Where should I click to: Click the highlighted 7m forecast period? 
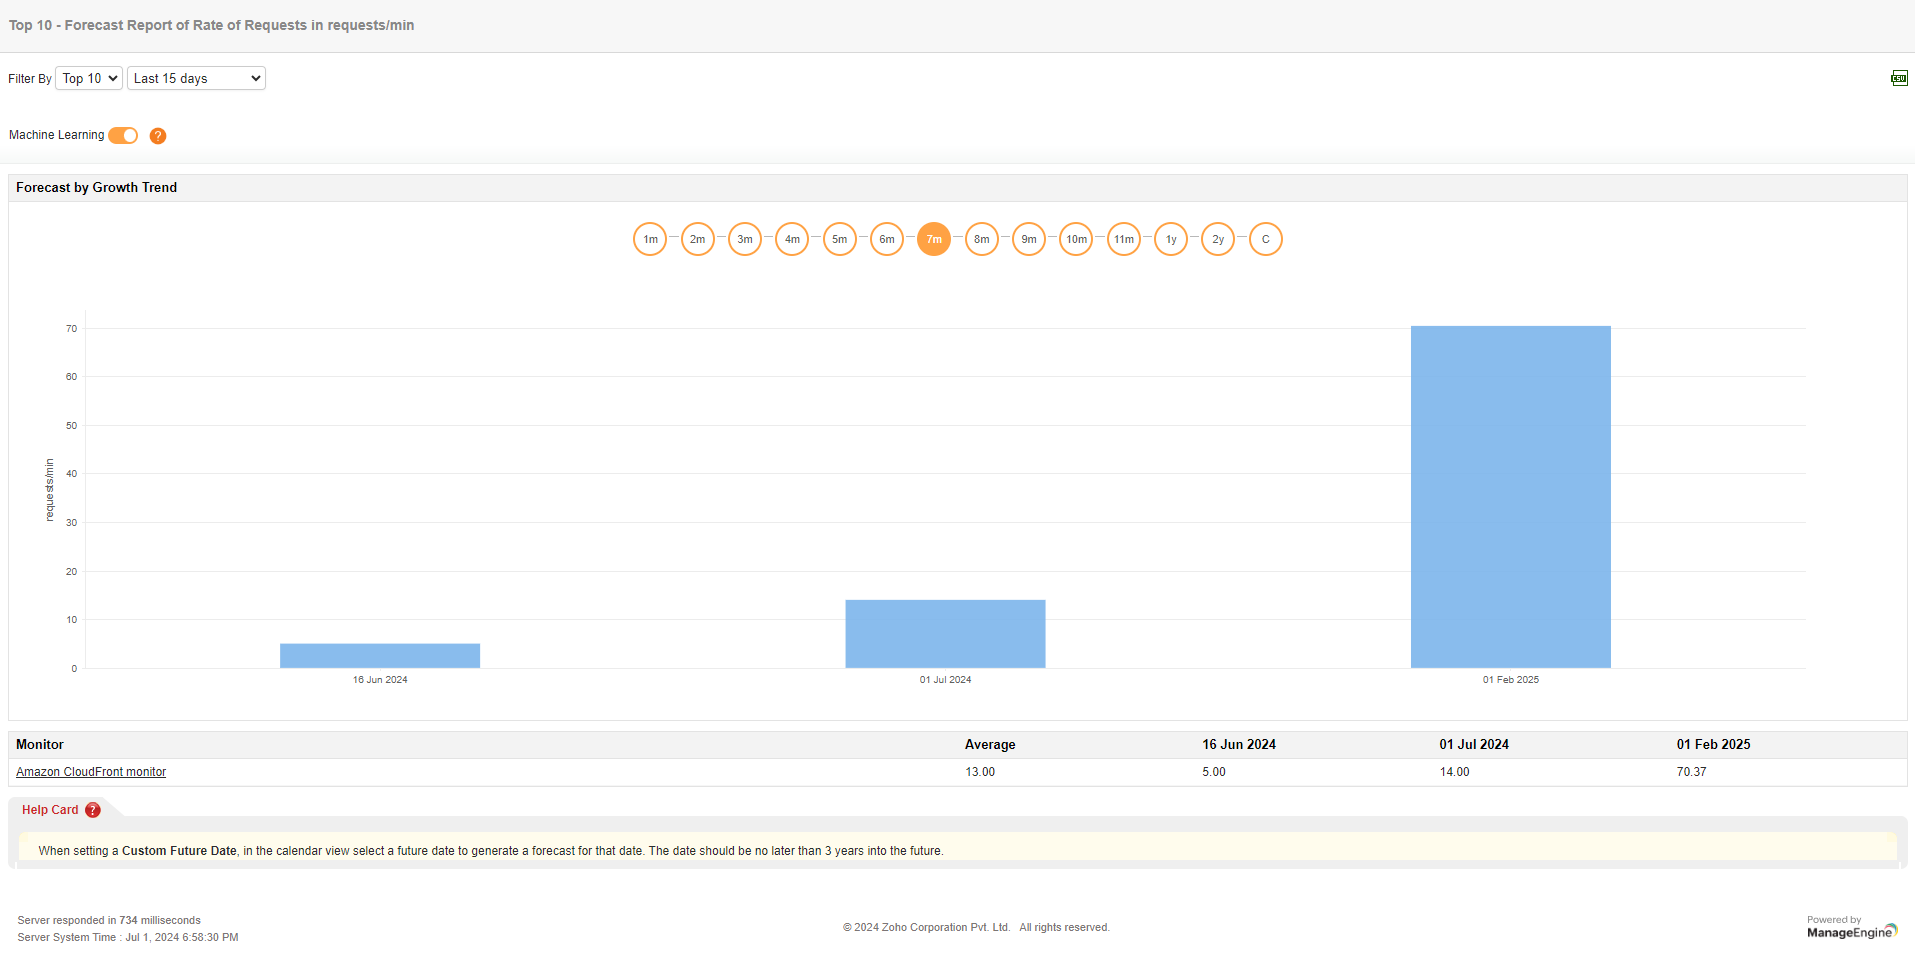pos(933,239)
